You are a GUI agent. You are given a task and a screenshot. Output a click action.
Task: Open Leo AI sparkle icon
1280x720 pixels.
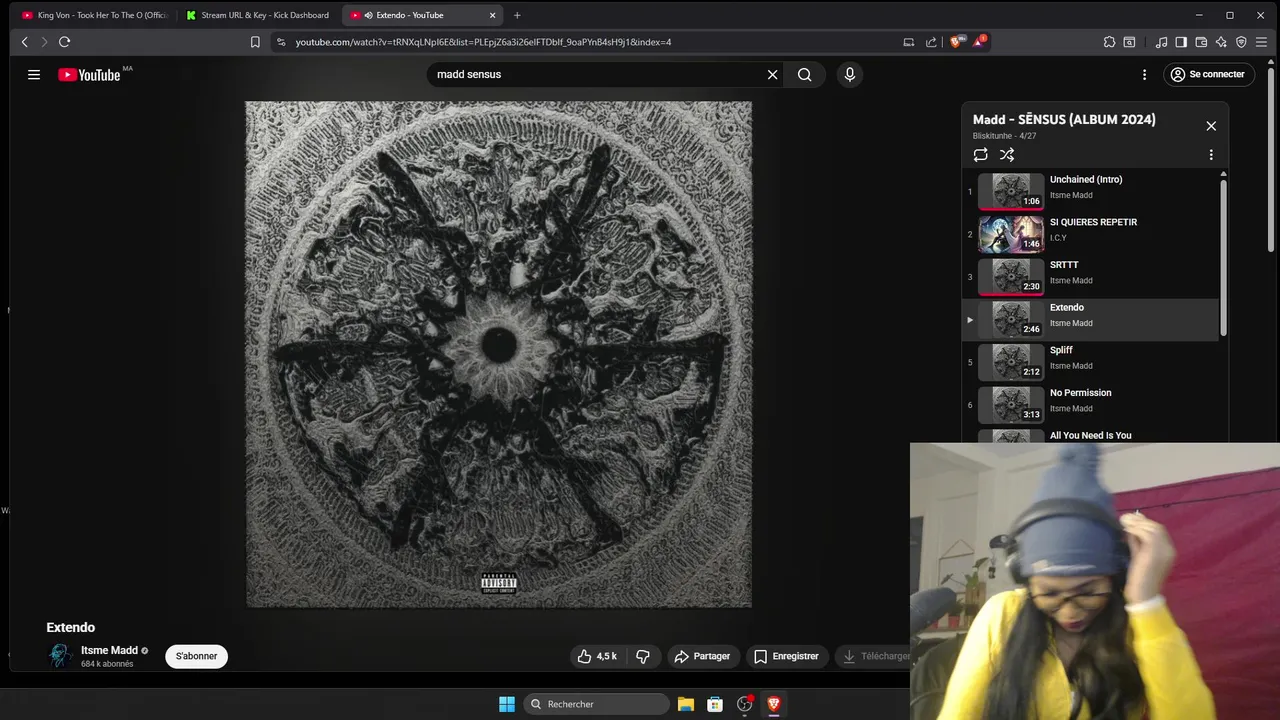point(1221,42)
